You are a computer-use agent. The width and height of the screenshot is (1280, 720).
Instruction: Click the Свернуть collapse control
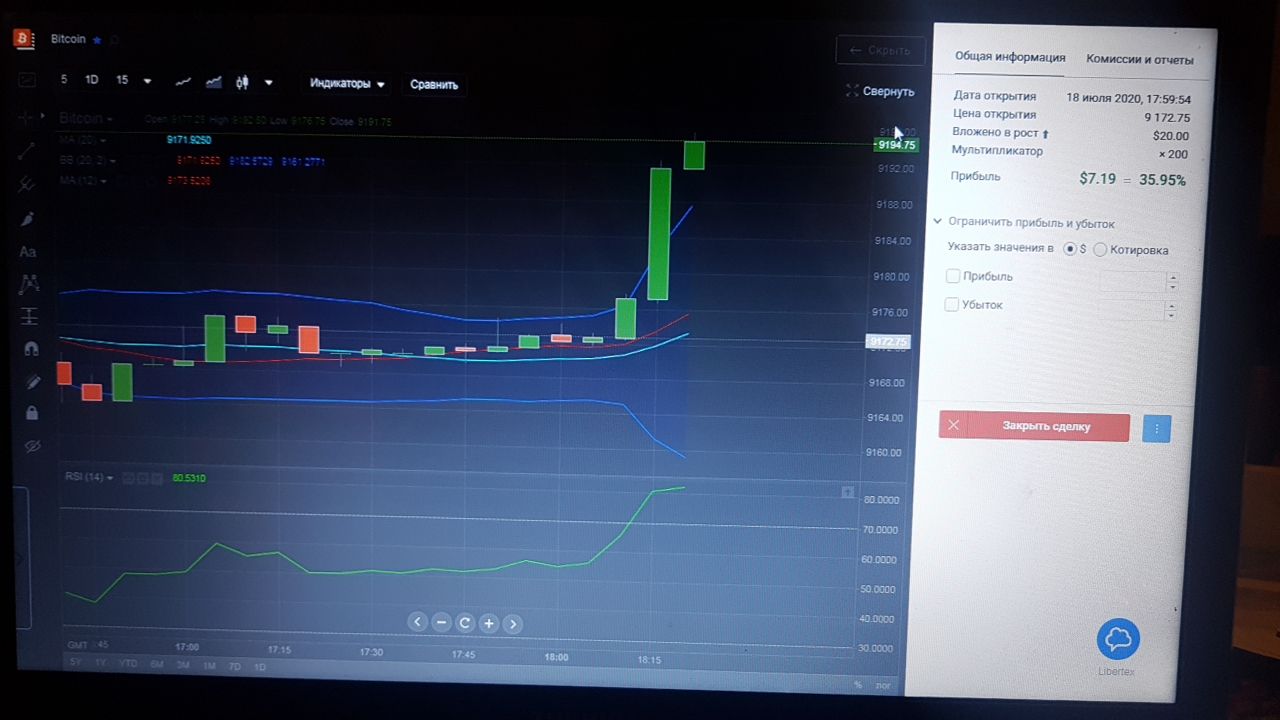tap(880, 91)
